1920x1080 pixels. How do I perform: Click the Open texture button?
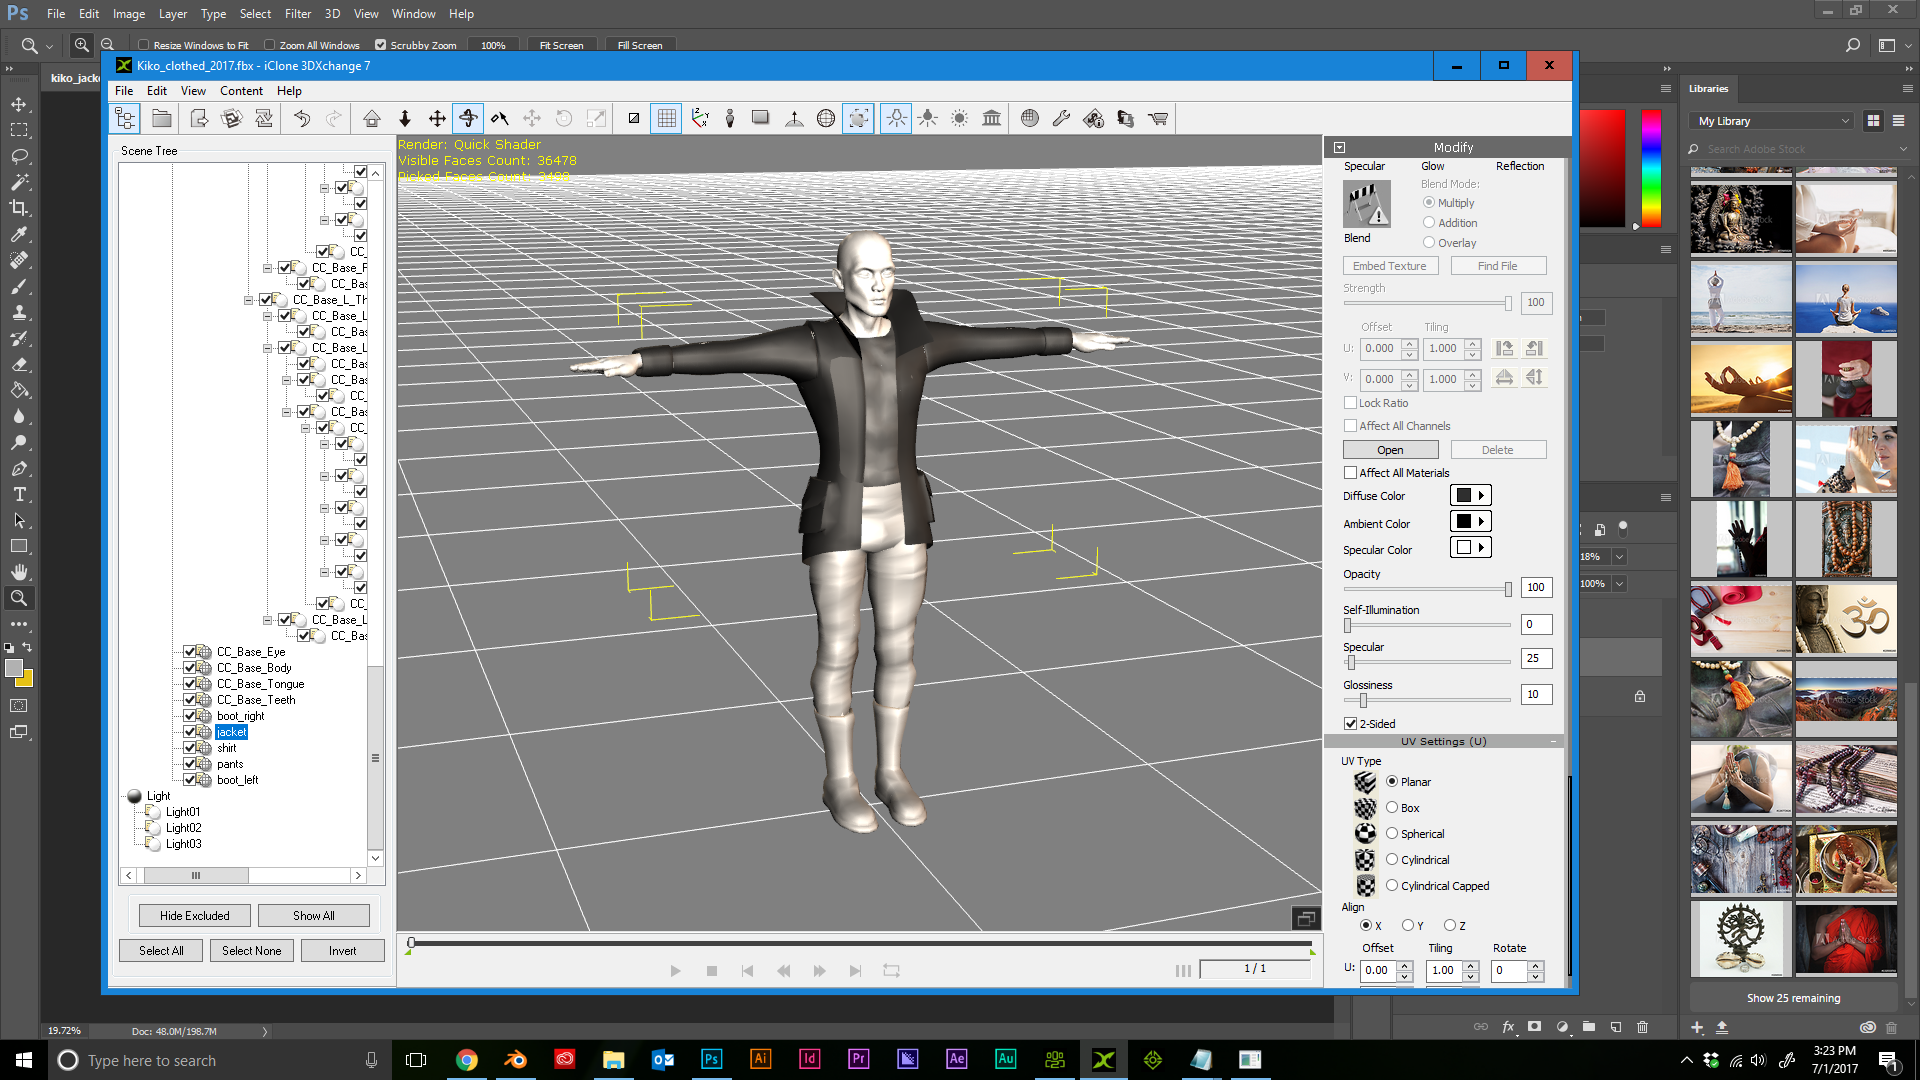1390,450
